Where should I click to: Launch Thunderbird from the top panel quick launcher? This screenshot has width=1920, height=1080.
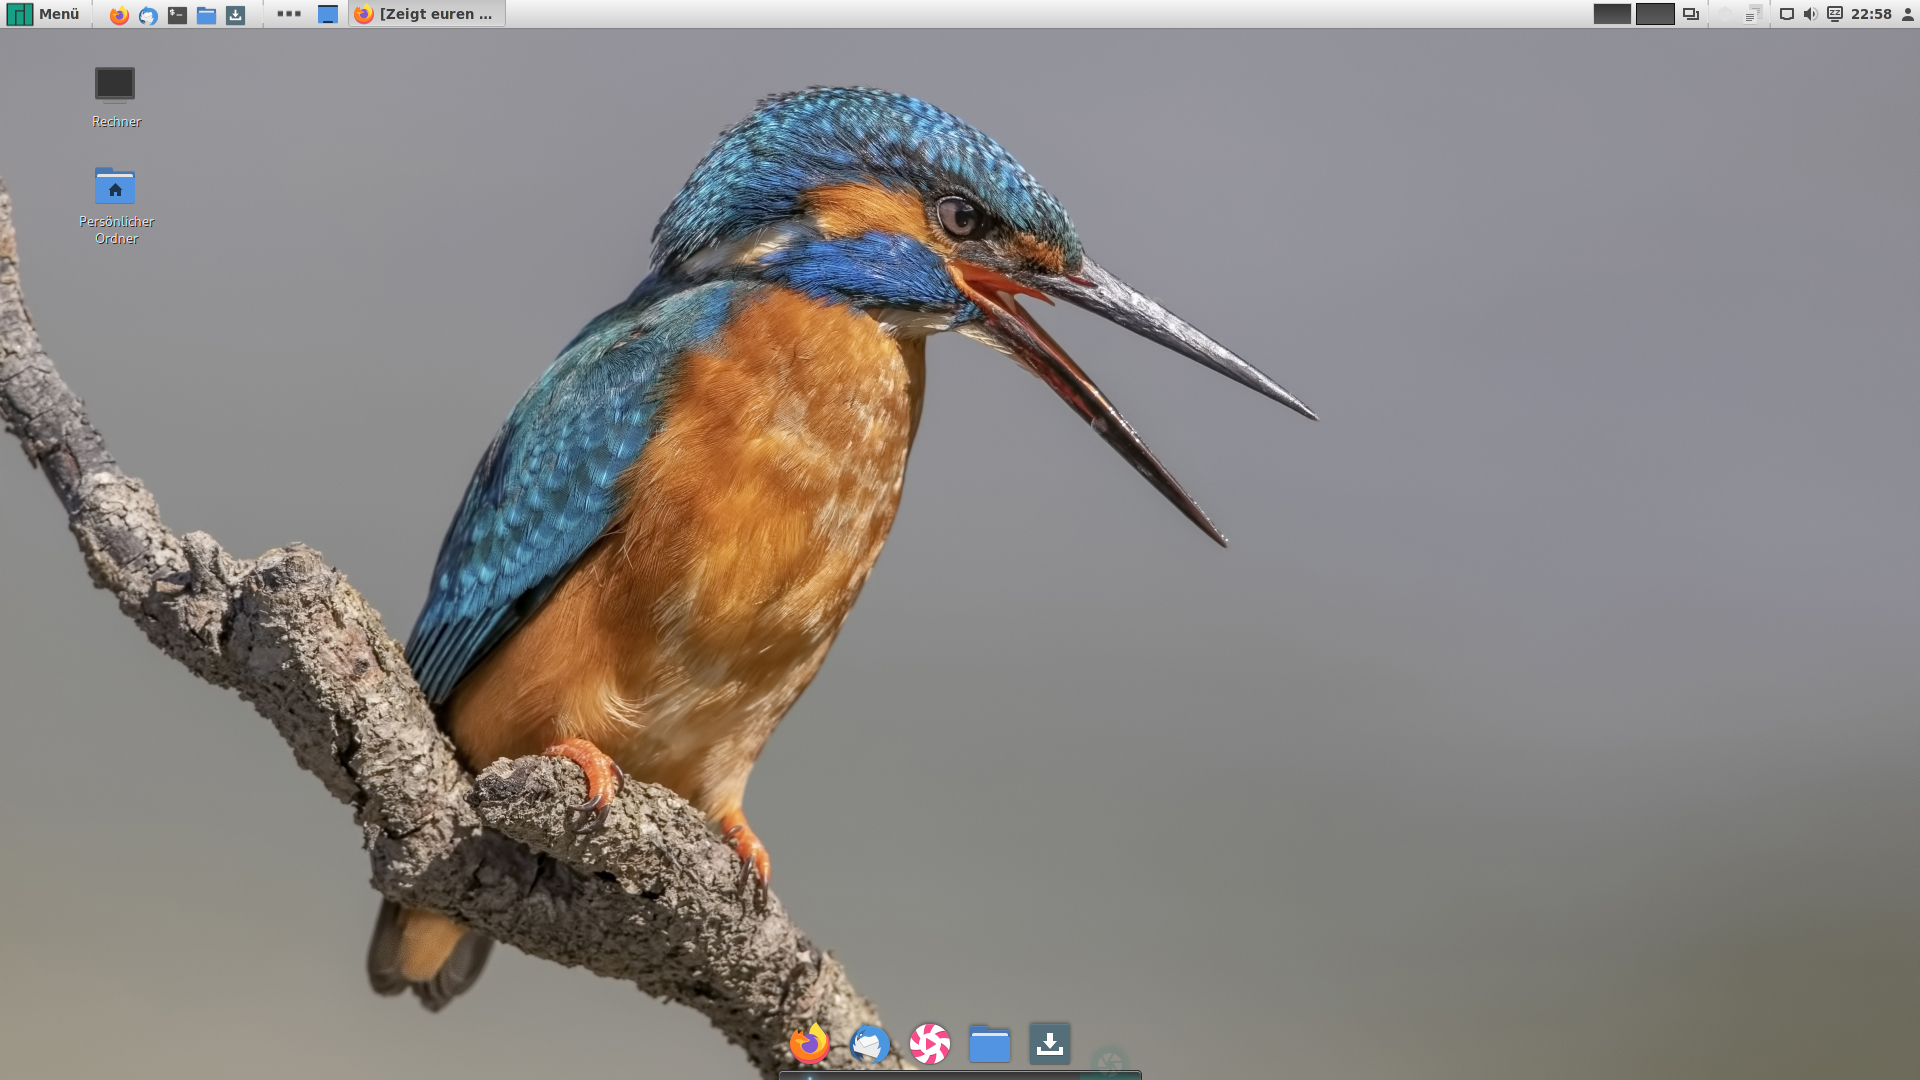click(x=148, y=15)
